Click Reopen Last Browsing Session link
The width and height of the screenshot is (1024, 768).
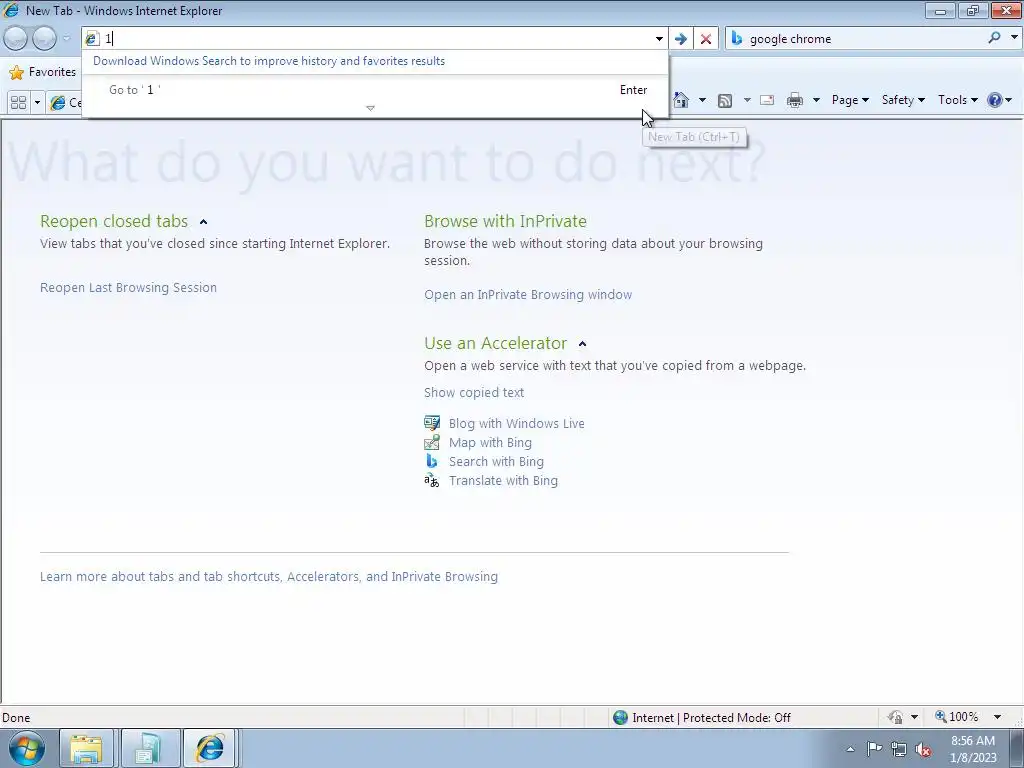click(128, 287)
